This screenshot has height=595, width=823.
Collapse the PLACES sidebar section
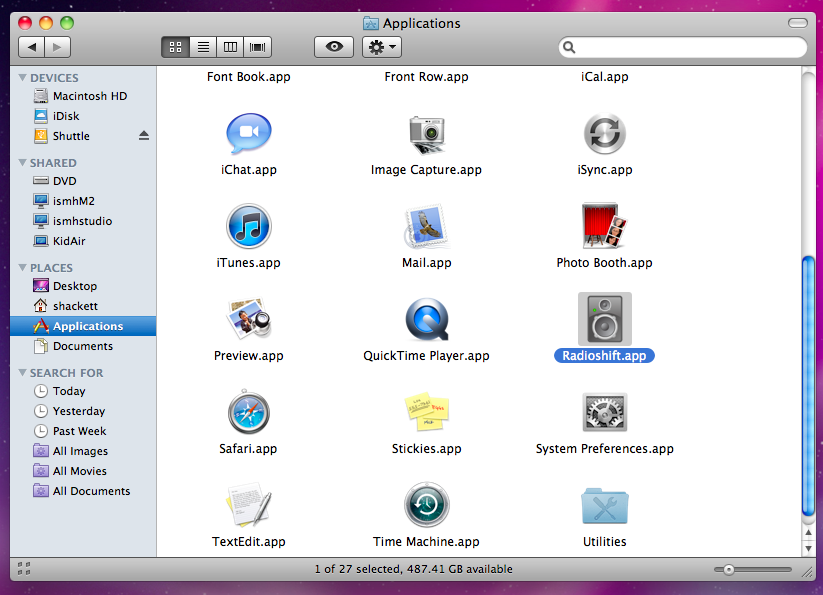23,268
